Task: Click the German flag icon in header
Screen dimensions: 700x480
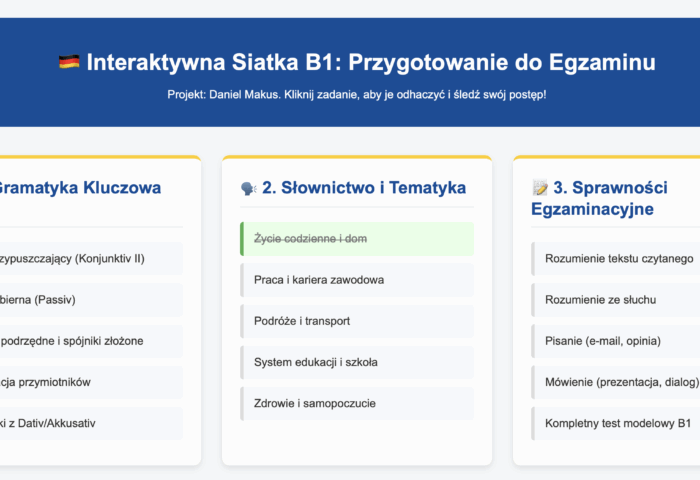Action: point(69,63)
